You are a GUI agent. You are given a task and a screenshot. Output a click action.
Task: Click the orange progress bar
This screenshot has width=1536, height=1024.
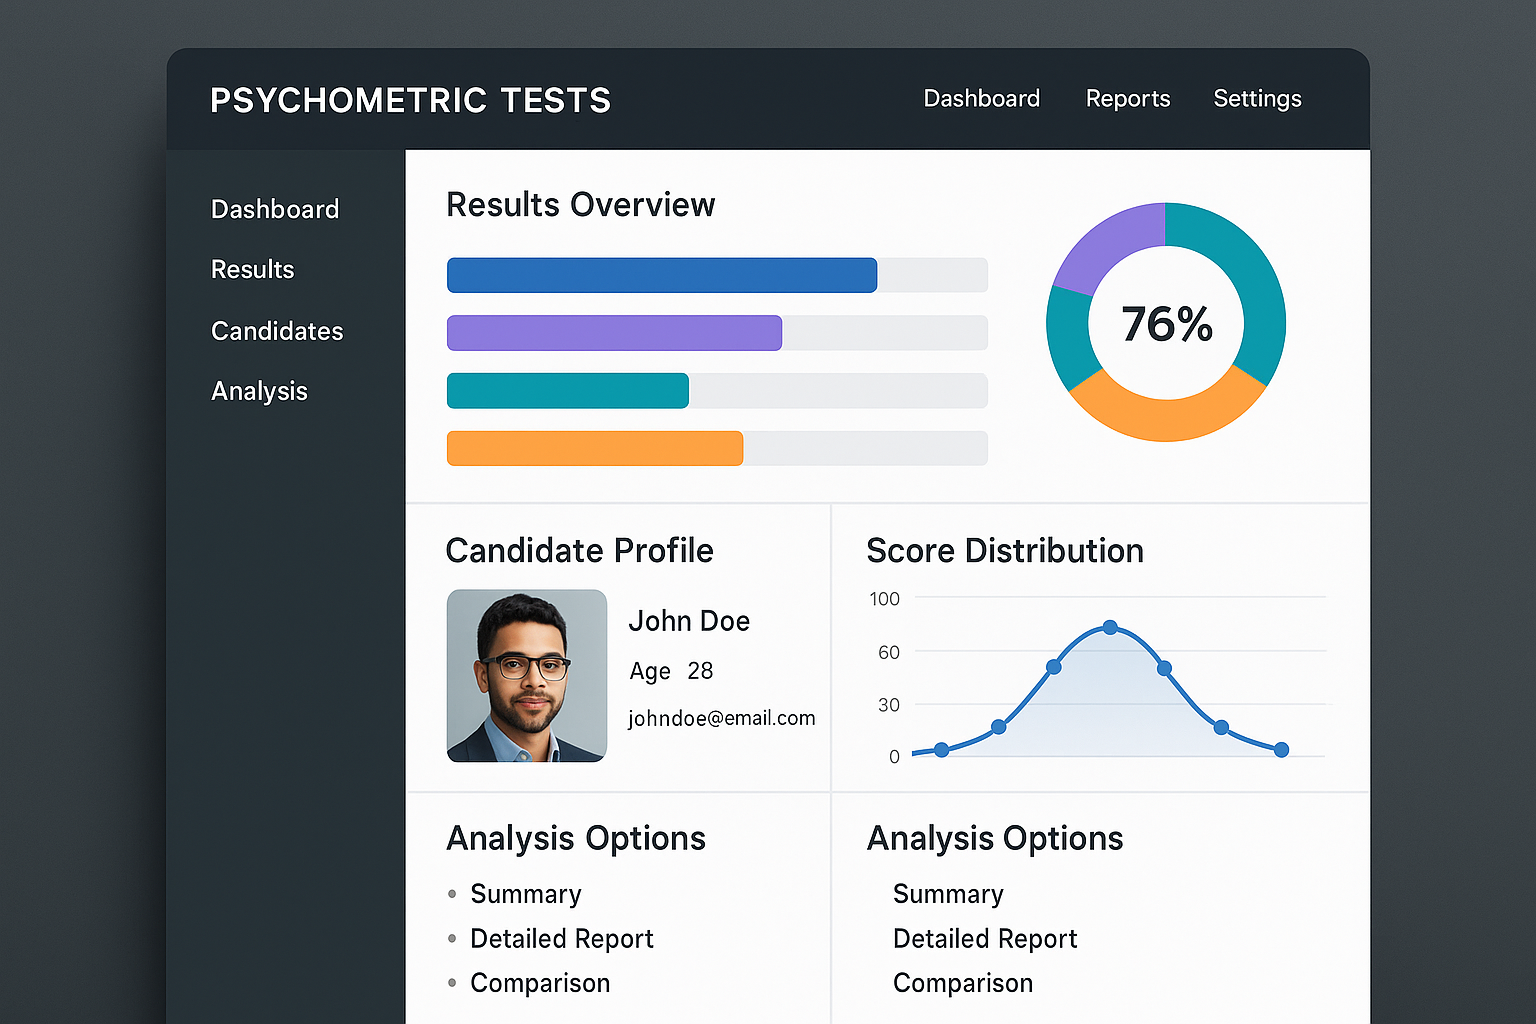tap(594, 448)
